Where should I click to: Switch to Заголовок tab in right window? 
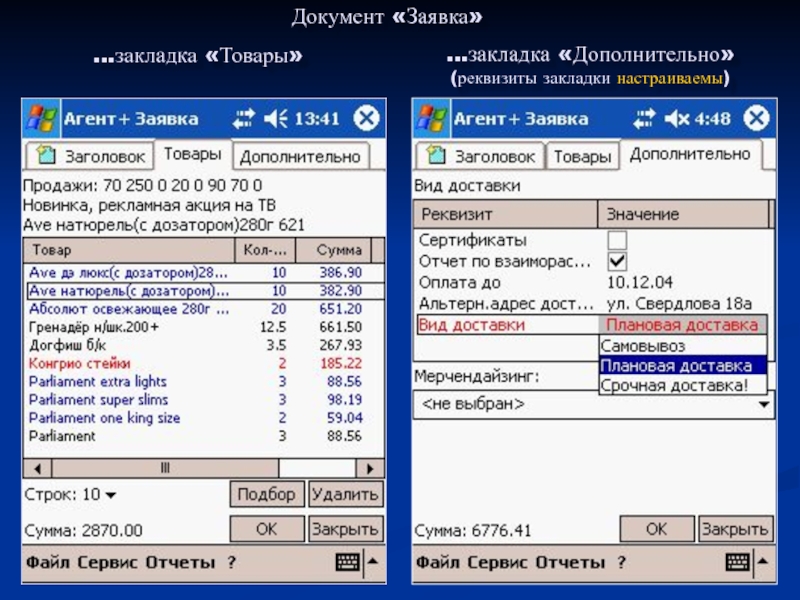[480, 156]
